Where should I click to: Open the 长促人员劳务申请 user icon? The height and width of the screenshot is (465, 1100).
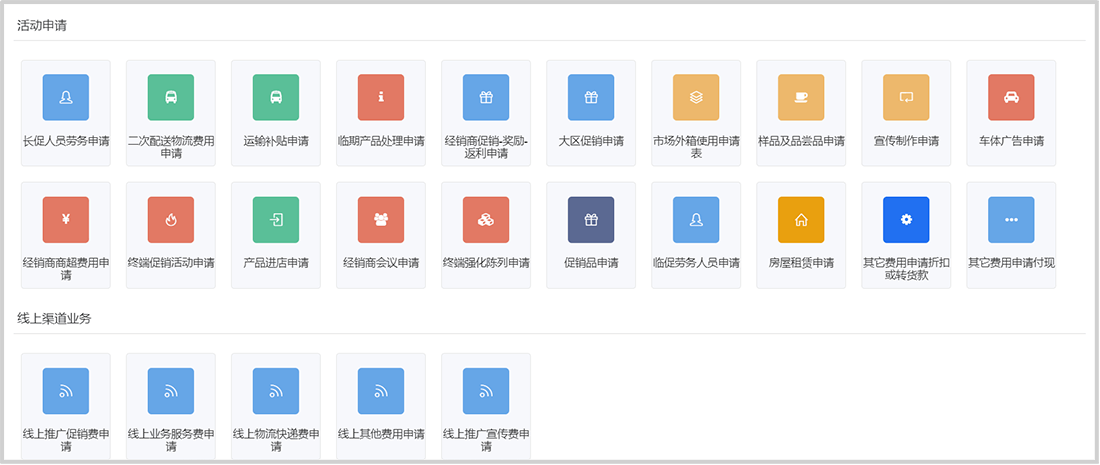coord(66,97)
